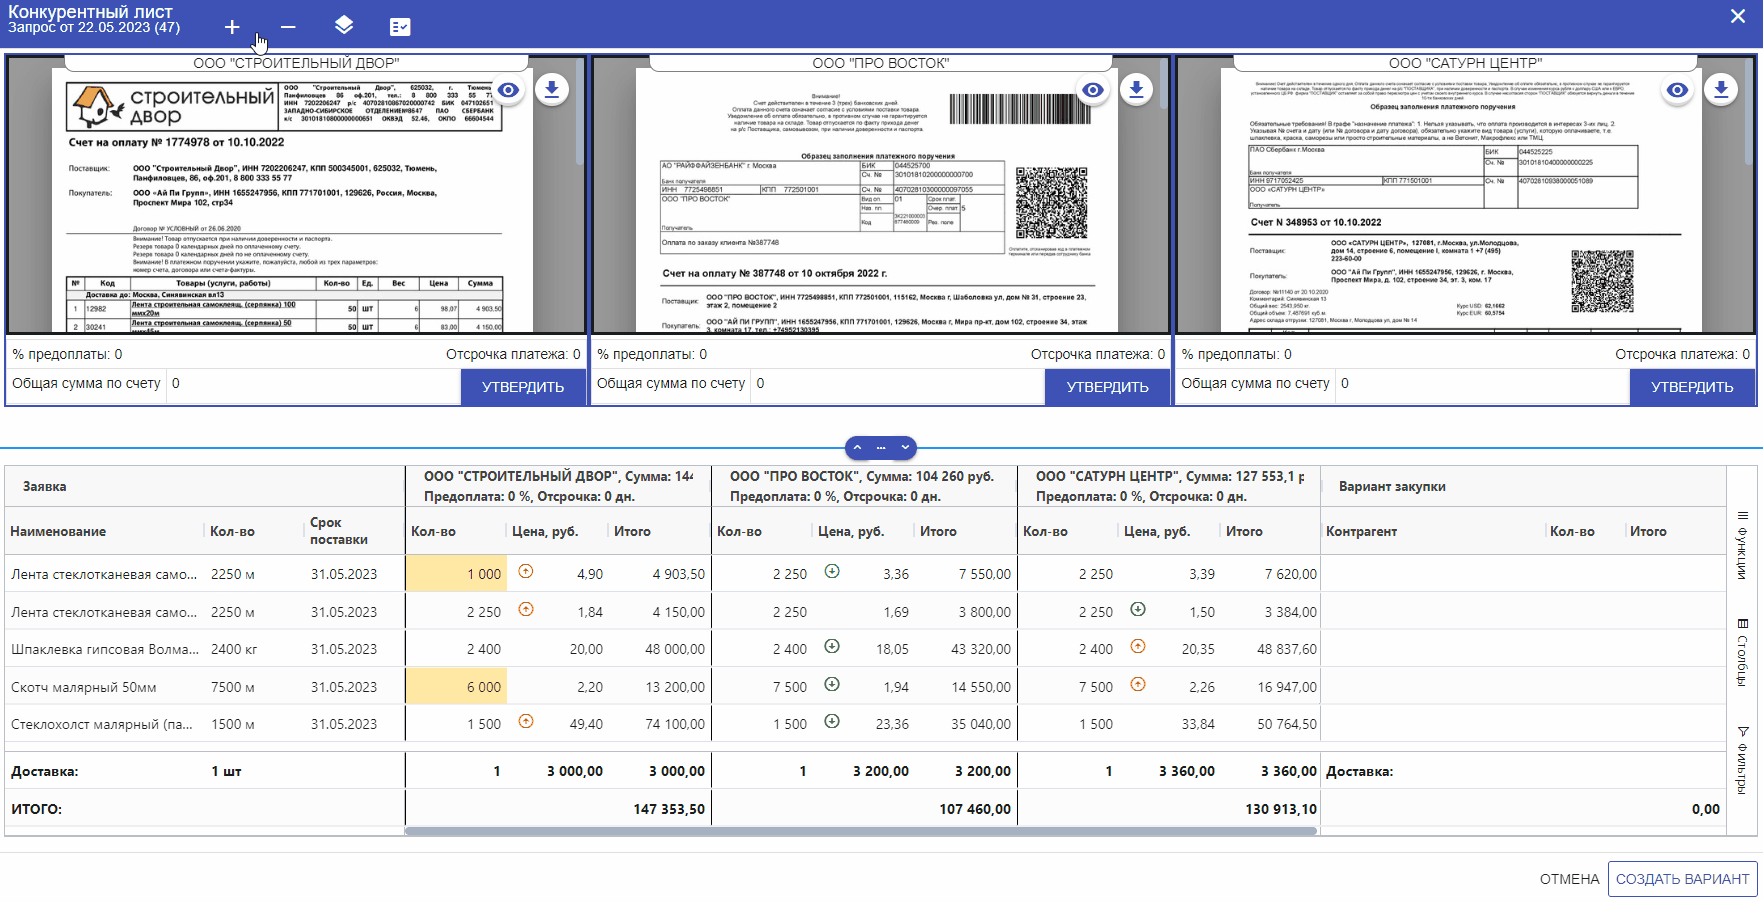The width and height of the screenshot is (1763, 902).
Task: Edit the Общая сумма по счету field for Про Восток
Action: [897, 384]
